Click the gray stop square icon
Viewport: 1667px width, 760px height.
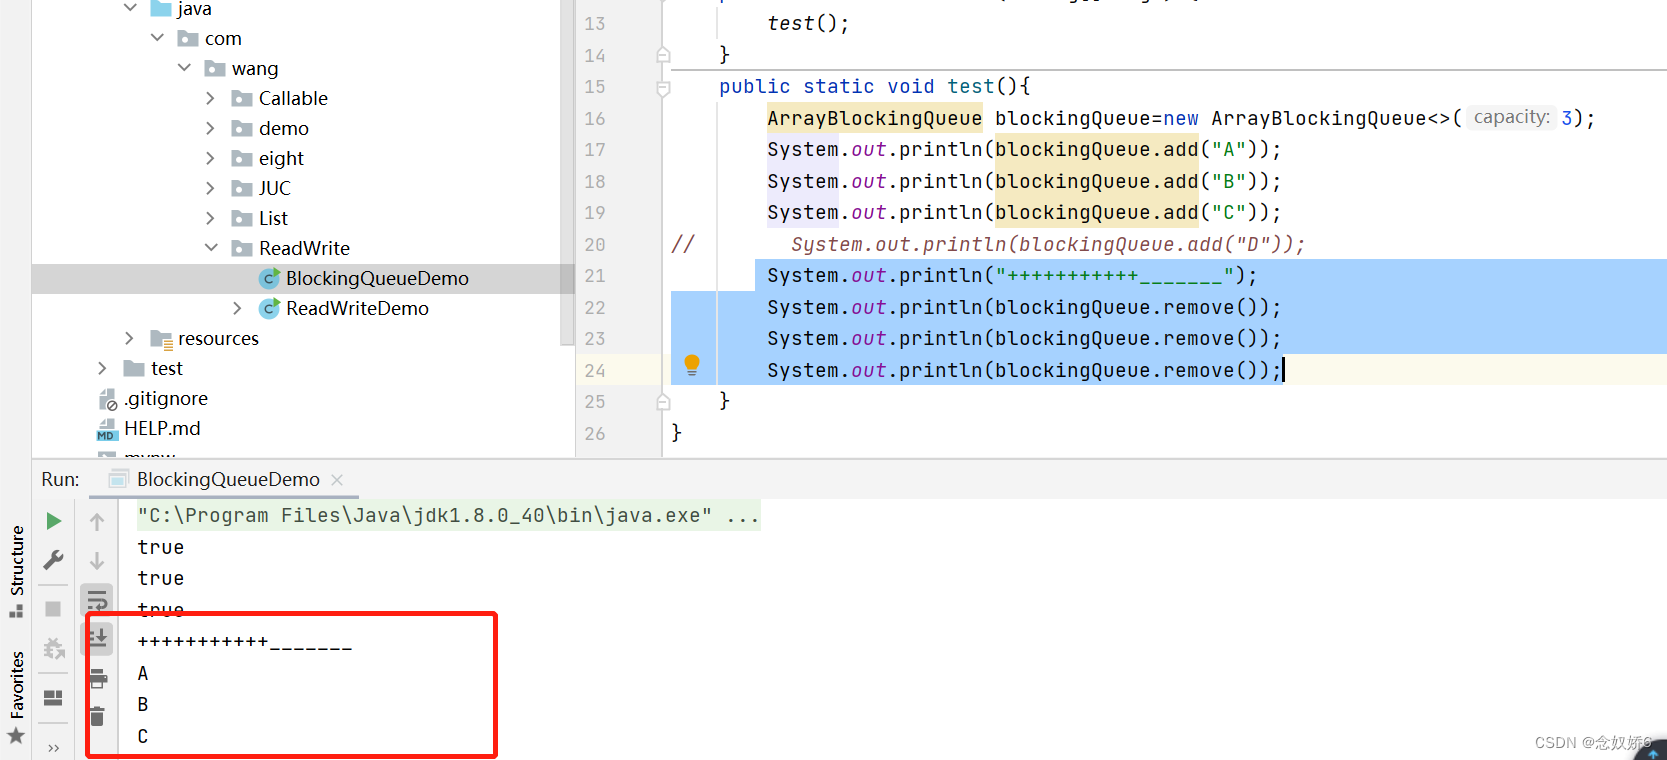(53, 609)
